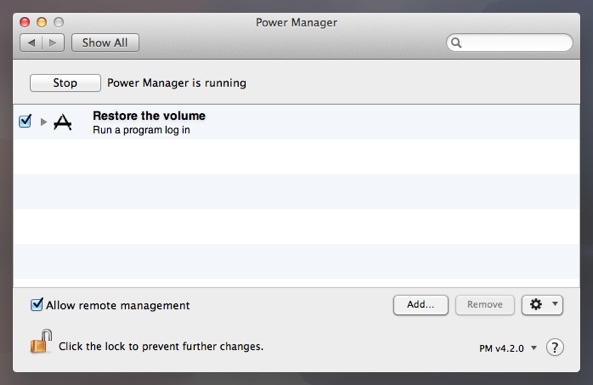Click the Remove button
The width and height of the screenshot is (593, 385).
click(x=485, y=305)
